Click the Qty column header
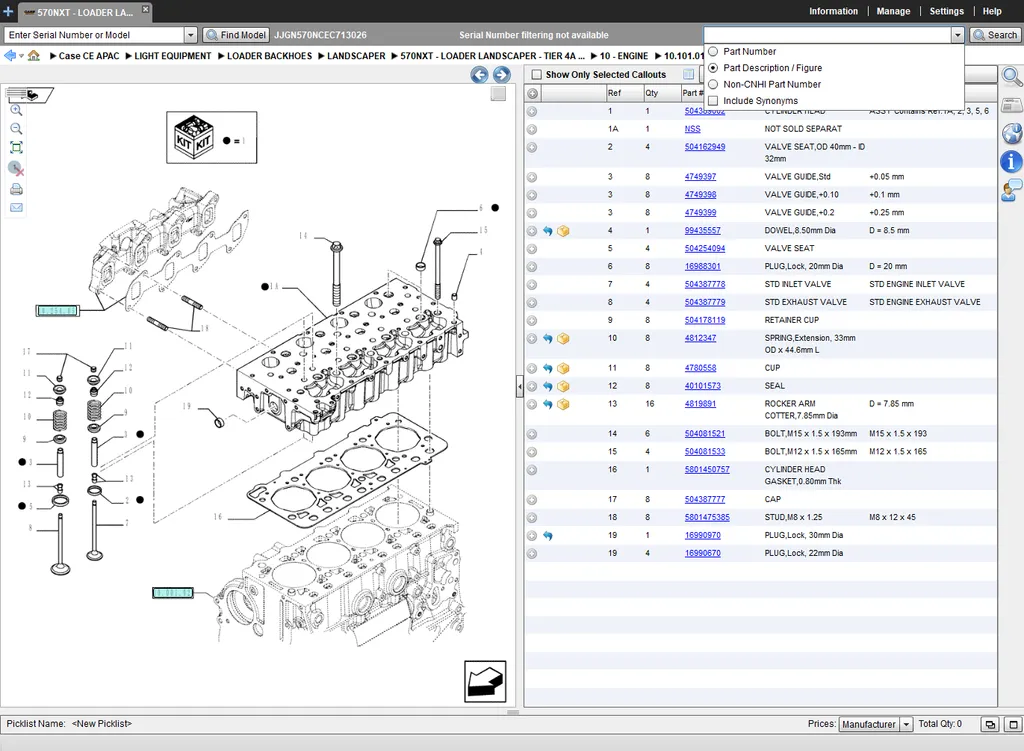The image size is (1024, 751). tap(661, 93)
